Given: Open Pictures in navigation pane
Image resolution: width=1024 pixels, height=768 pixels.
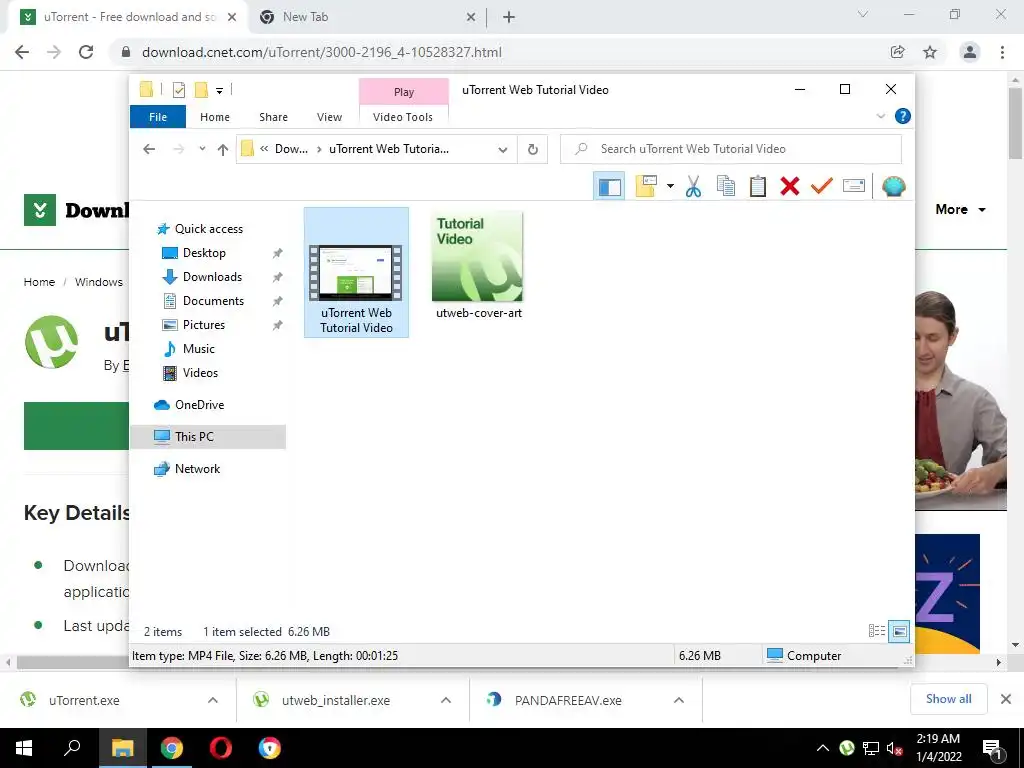Looking at the screenshot, I should click(x=204, y=325).
